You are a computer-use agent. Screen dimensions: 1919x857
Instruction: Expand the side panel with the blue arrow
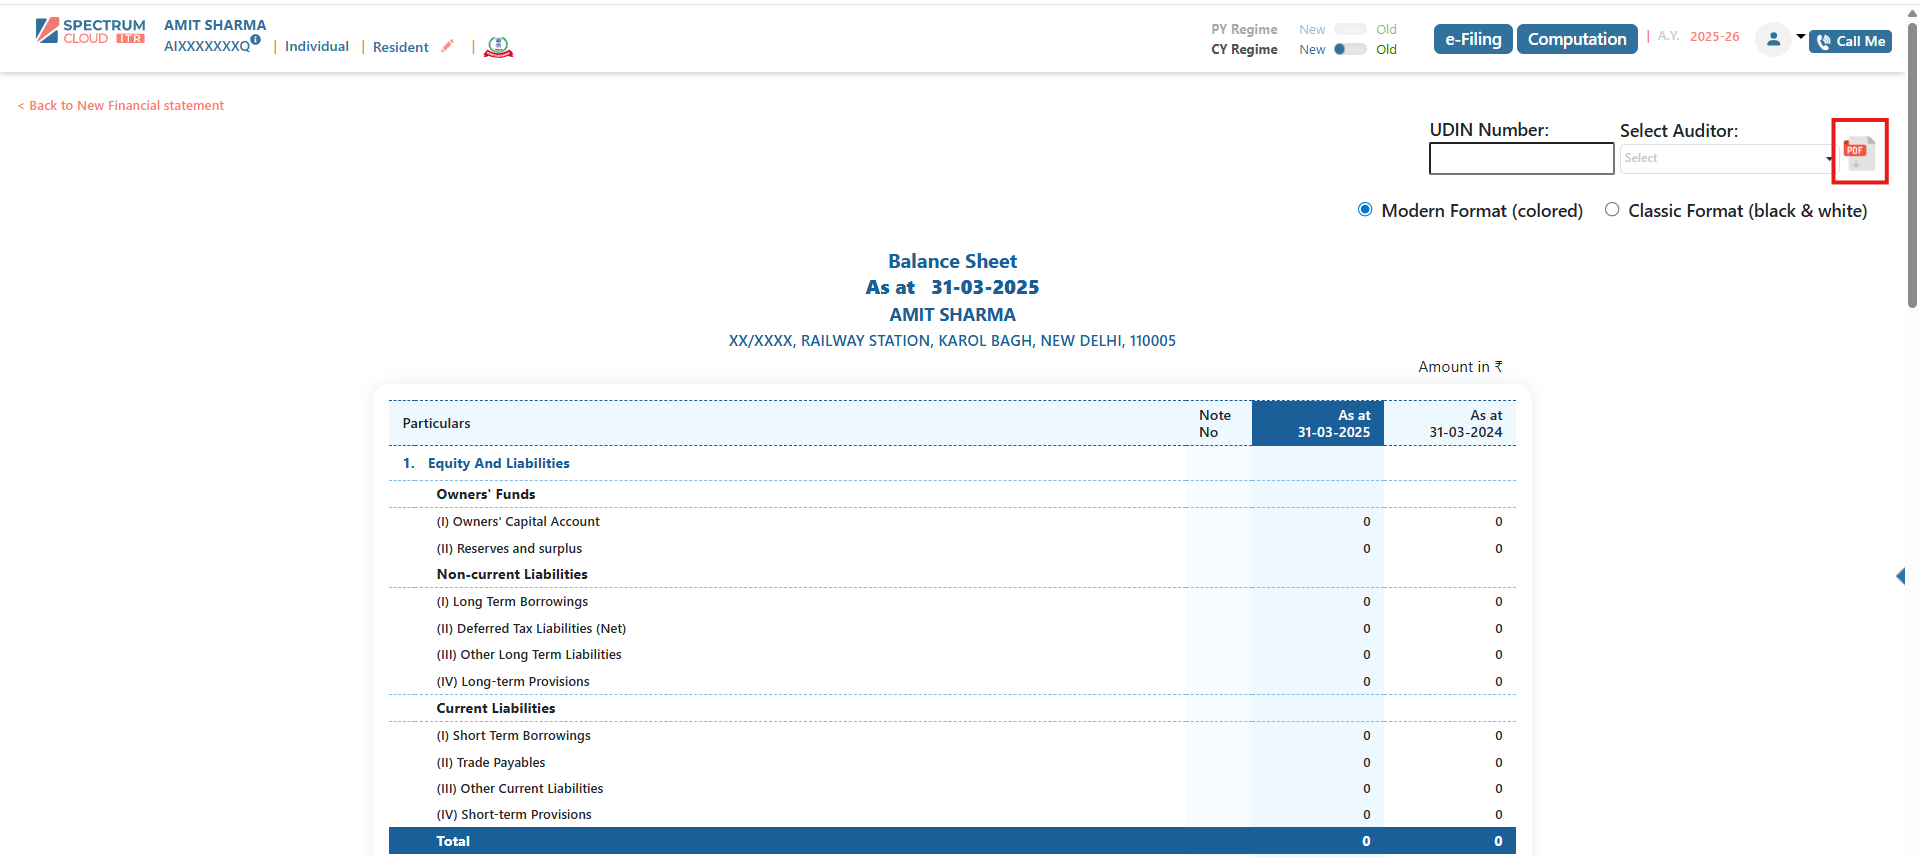[1900, 576]
